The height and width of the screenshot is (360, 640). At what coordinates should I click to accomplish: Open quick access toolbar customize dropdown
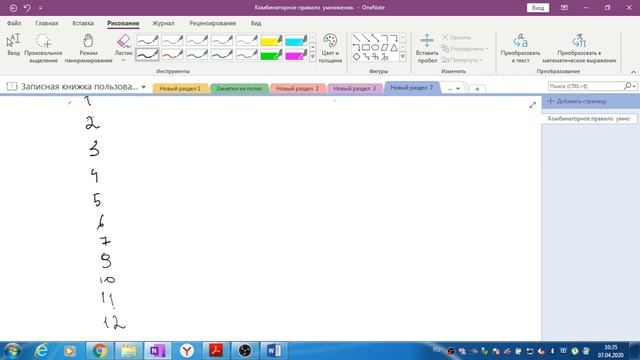40,8
